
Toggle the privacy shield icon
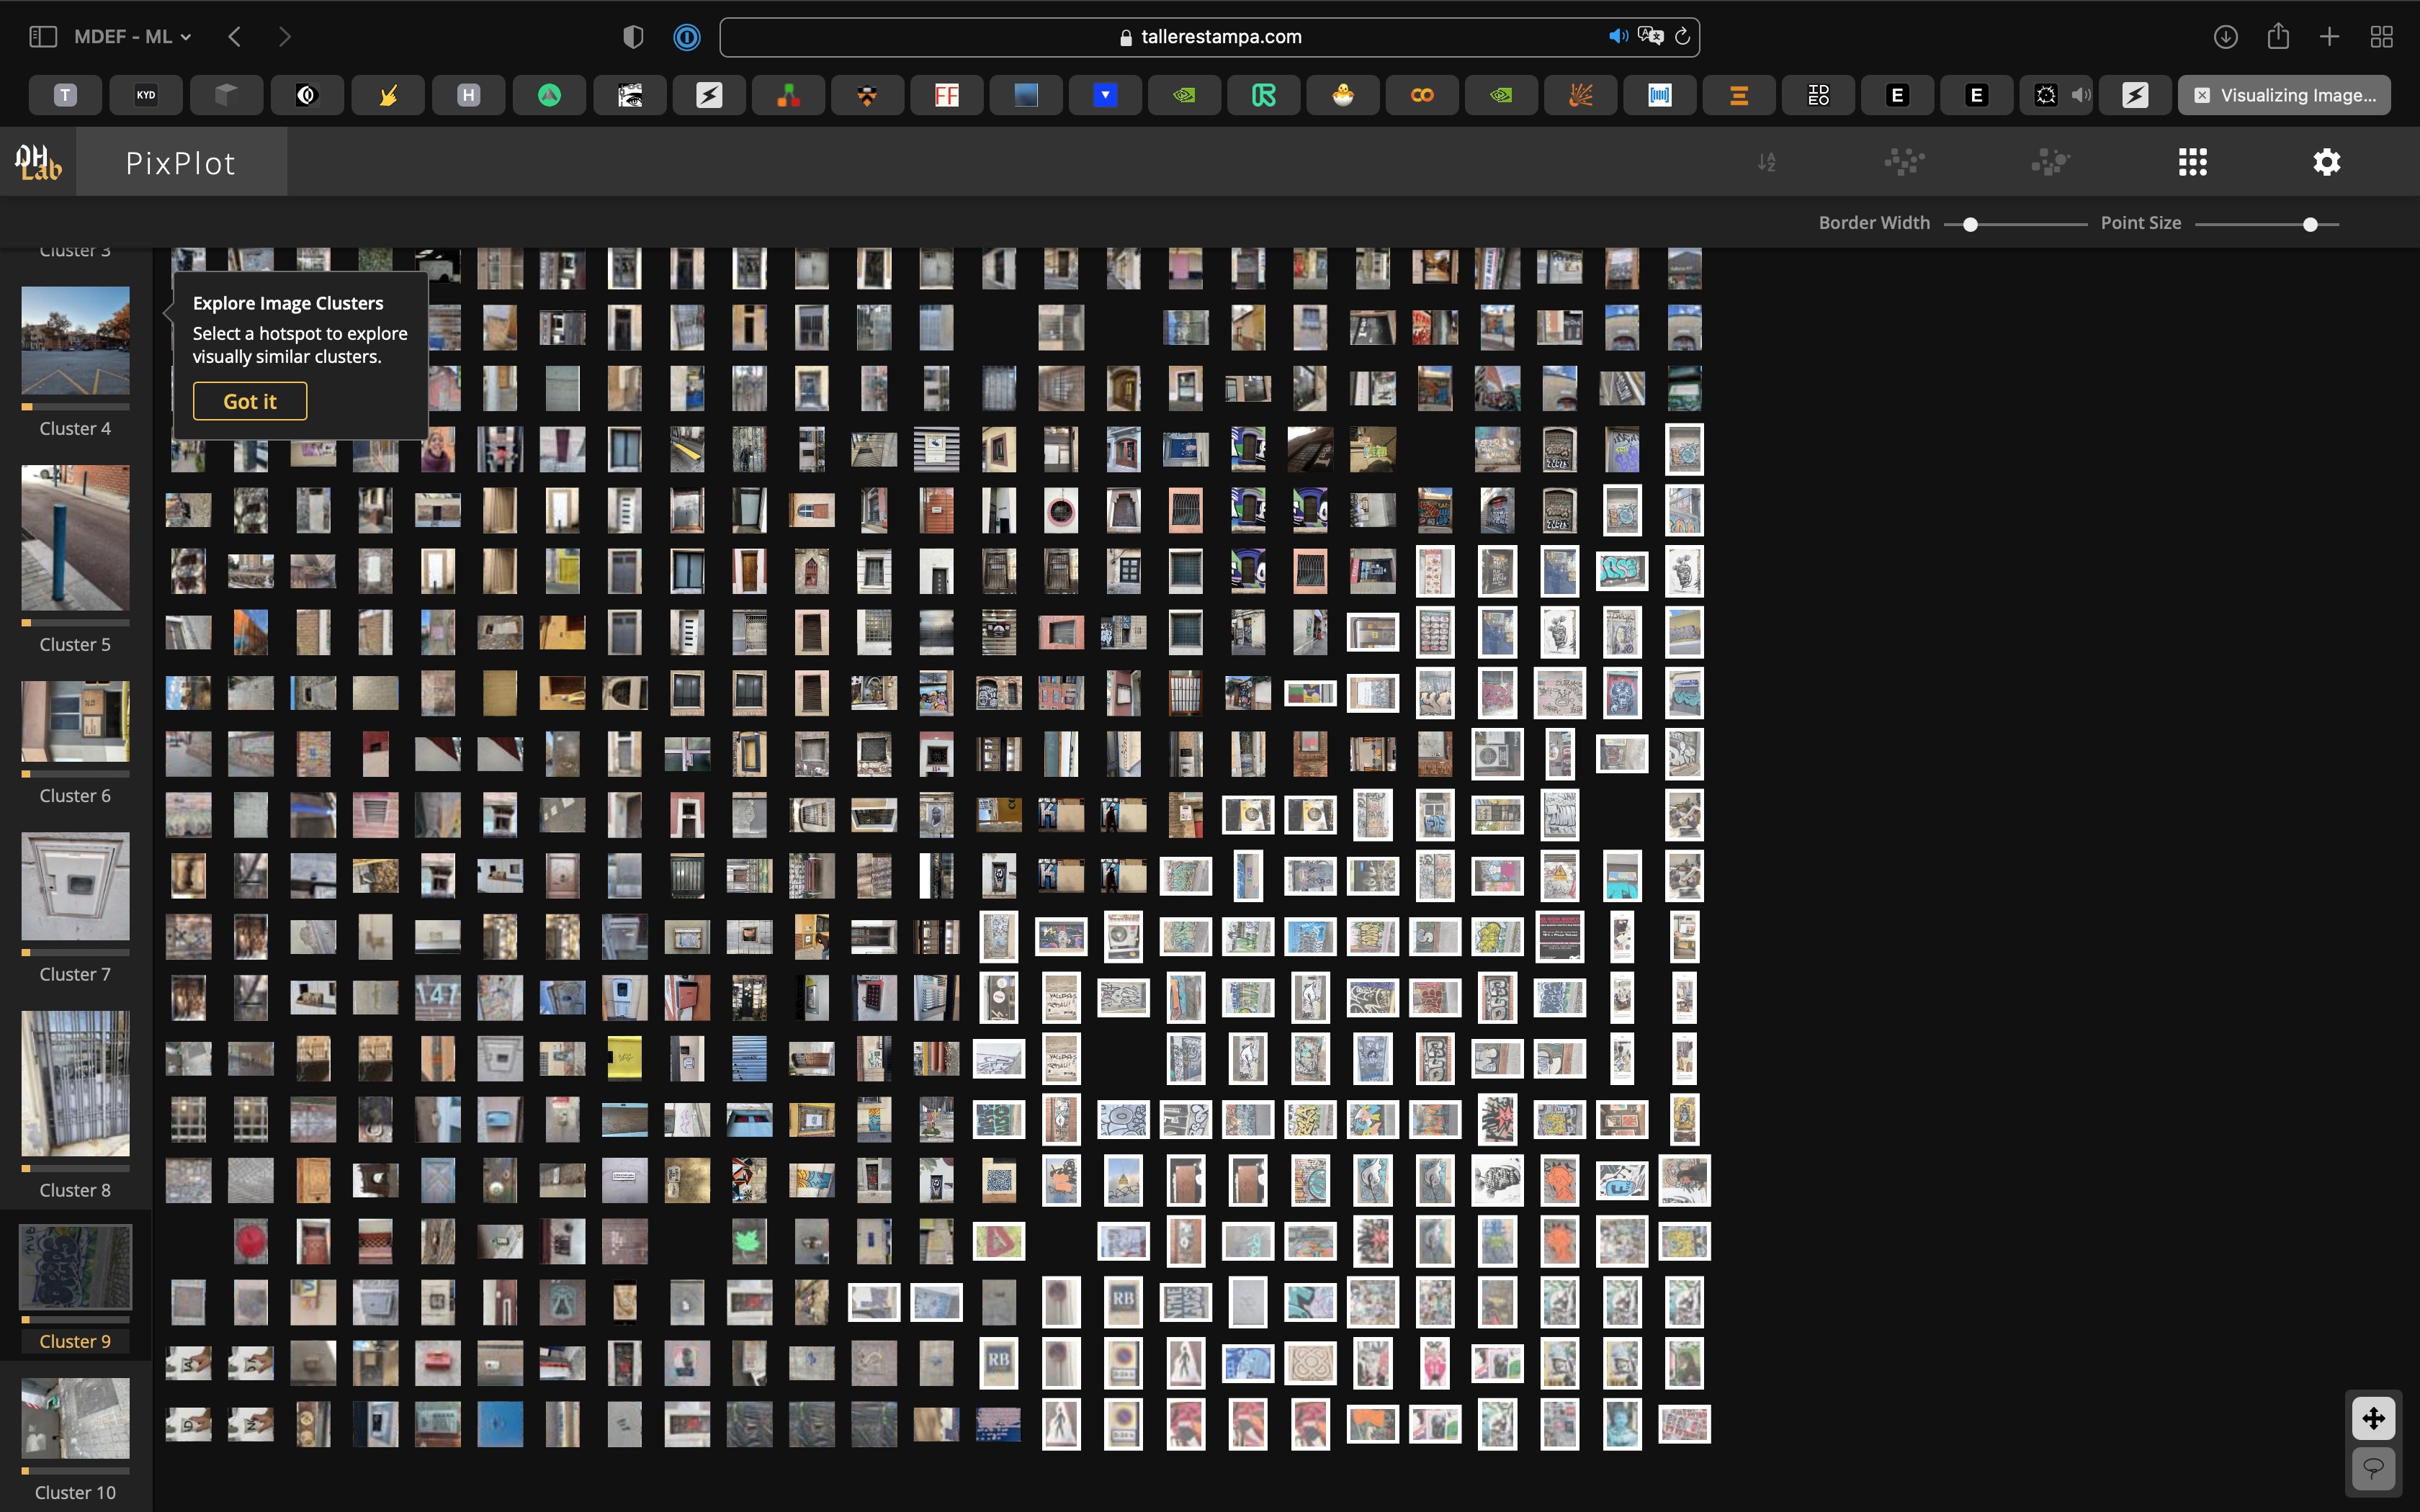click(x=633, y=37)
